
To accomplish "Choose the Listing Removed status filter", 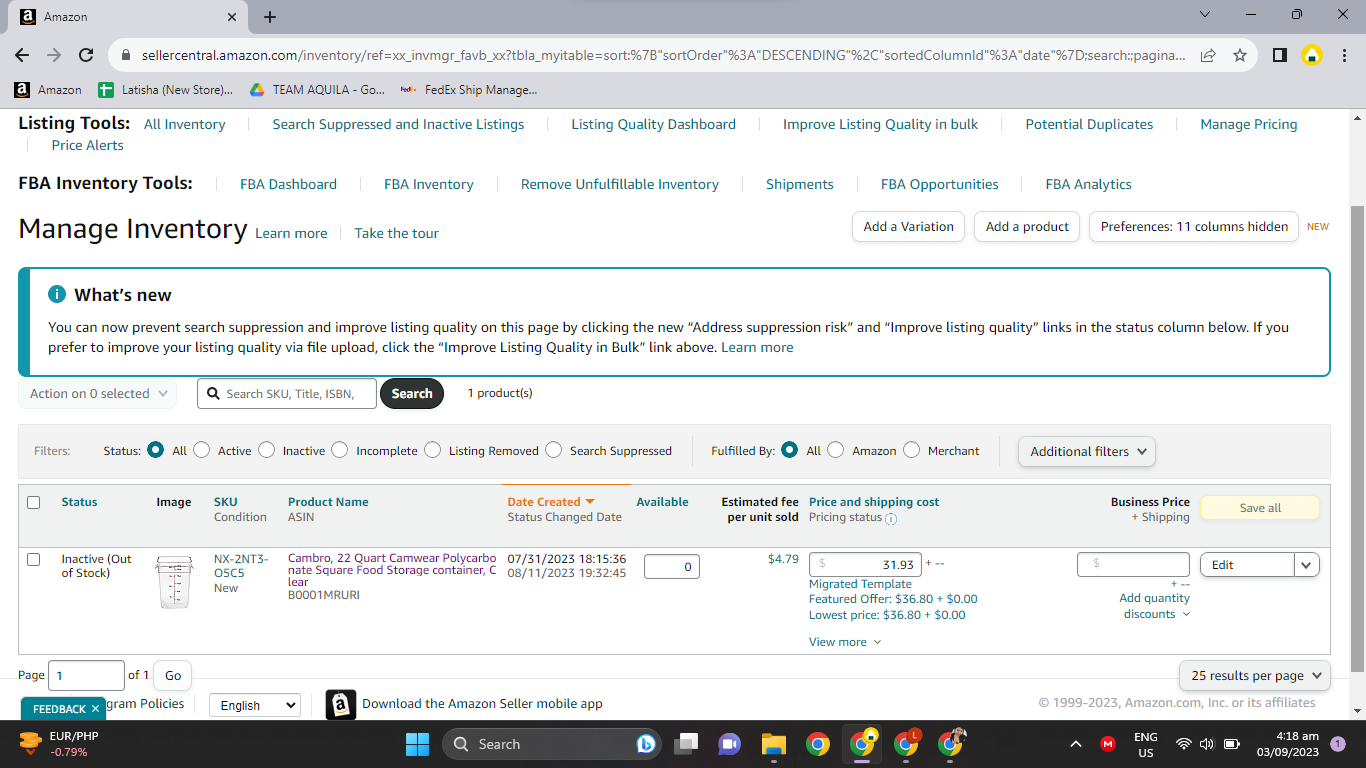I will tap(432, 450).
